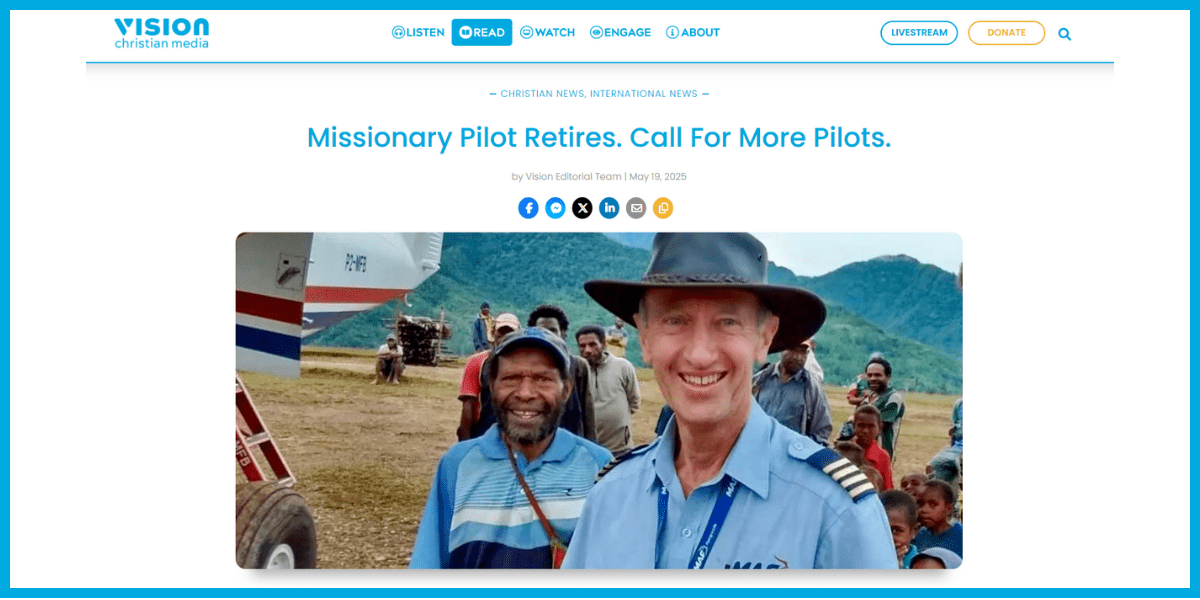Click the Donate button

click(x=1006, y=33)
